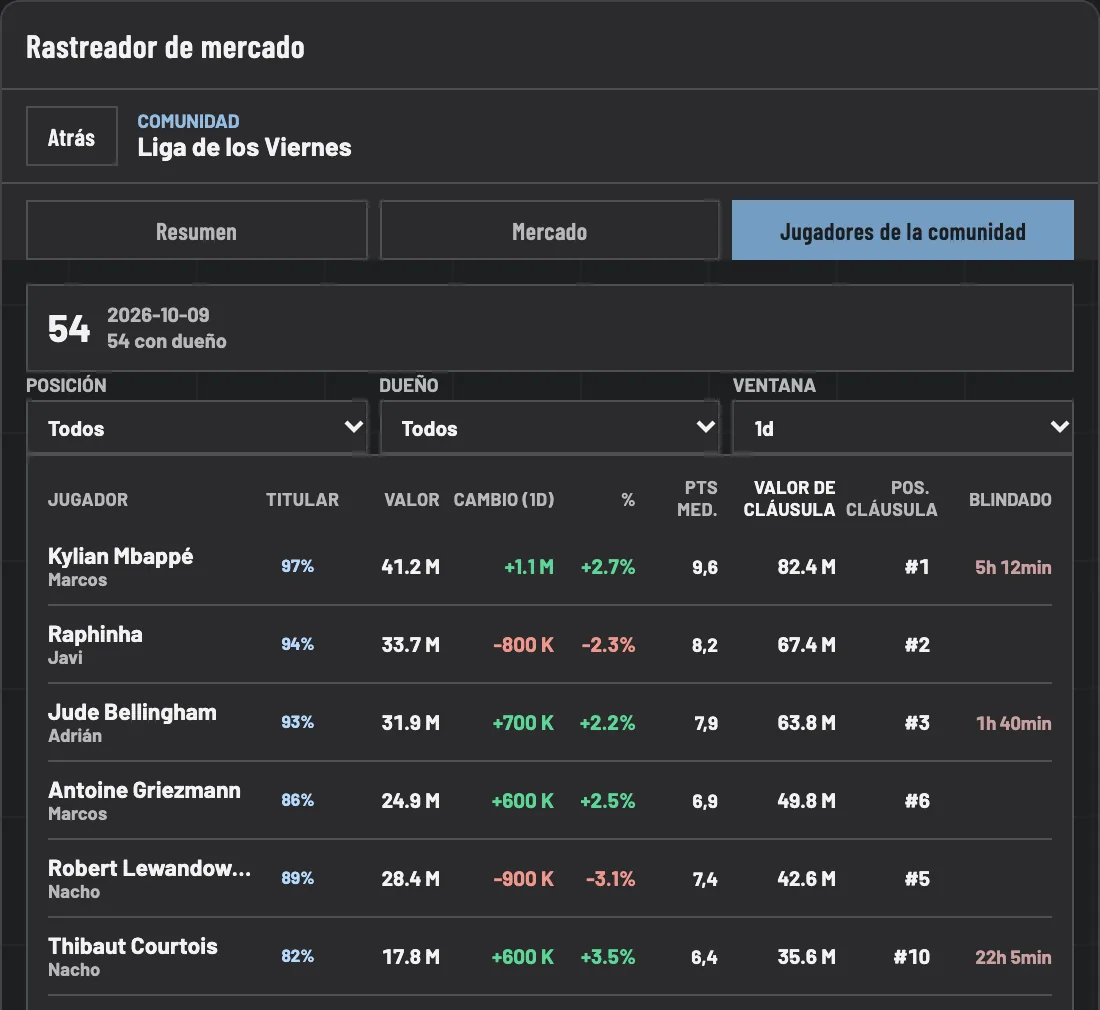Click Courtois' clause rank #10
This screenshot has width=1100, height=1010.
coord(911,957)
